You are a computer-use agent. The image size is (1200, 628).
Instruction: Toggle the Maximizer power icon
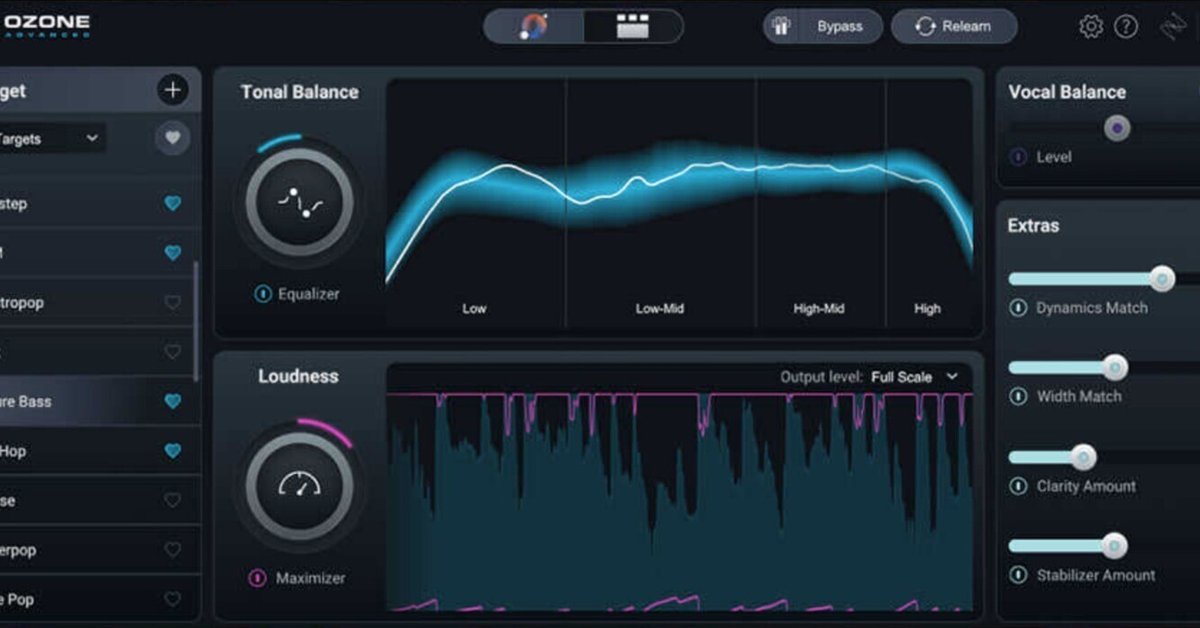pos(257,578)
